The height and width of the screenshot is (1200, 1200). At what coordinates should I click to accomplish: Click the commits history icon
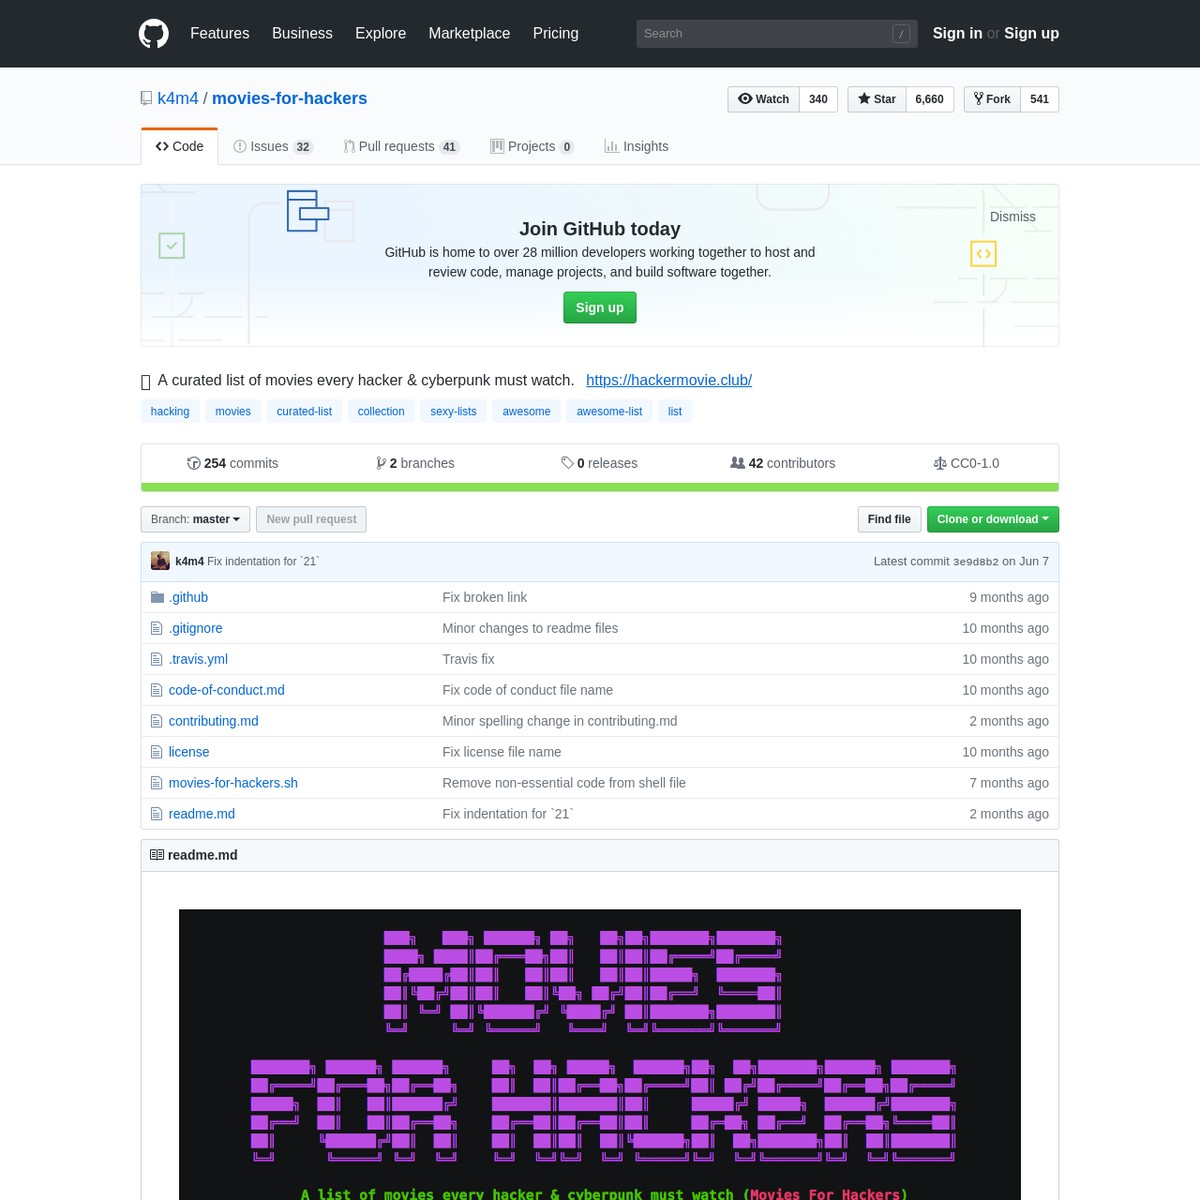[x=194, y=463]
